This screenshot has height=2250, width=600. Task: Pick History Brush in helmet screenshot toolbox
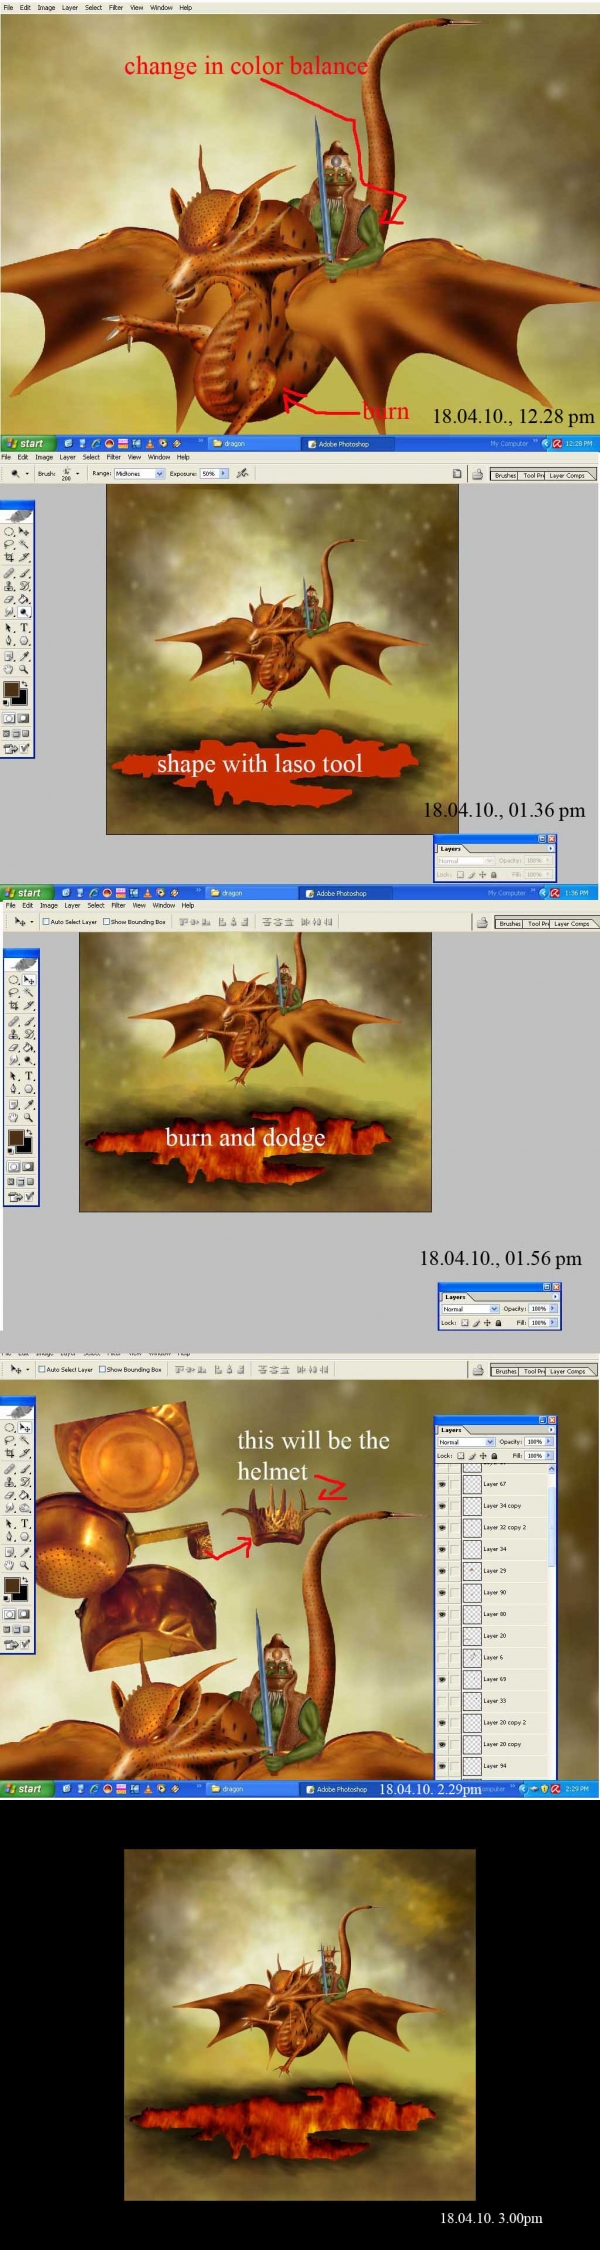[x=24, y=1484]
